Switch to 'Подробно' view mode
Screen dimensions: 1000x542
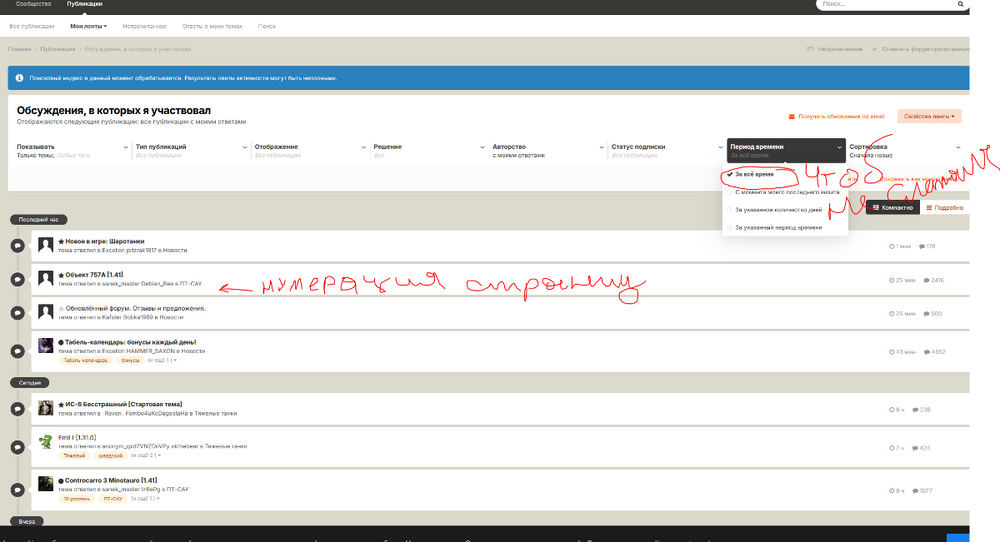click(945, 207)
